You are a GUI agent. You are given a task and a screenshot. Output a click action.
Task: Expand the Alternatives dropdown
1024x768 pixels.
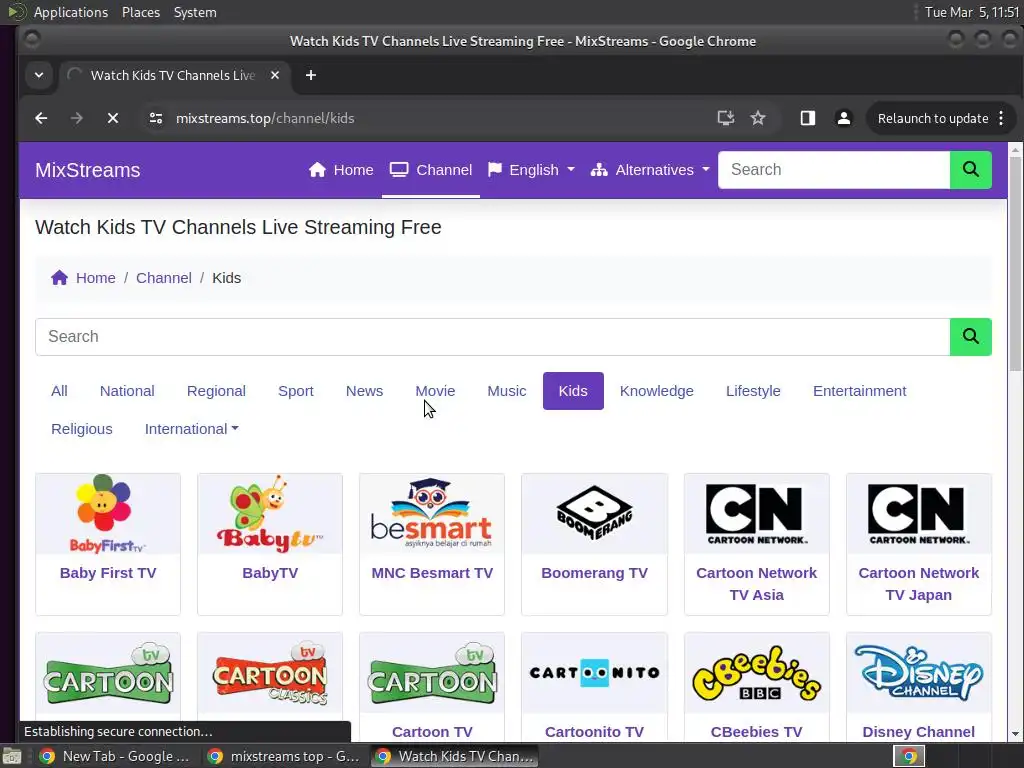tap(650, 170)
